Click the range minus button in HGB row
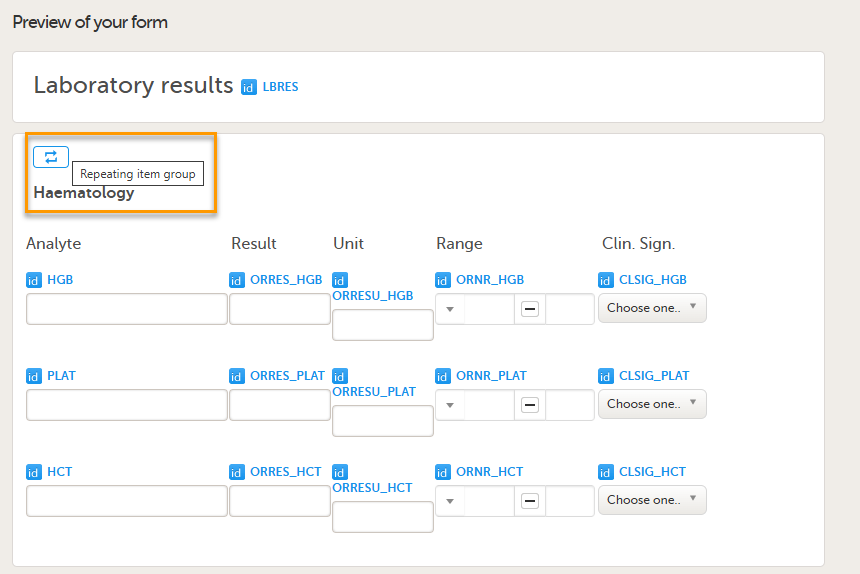Viewport: 860px width, 574px height. click(x=530, y=309)
